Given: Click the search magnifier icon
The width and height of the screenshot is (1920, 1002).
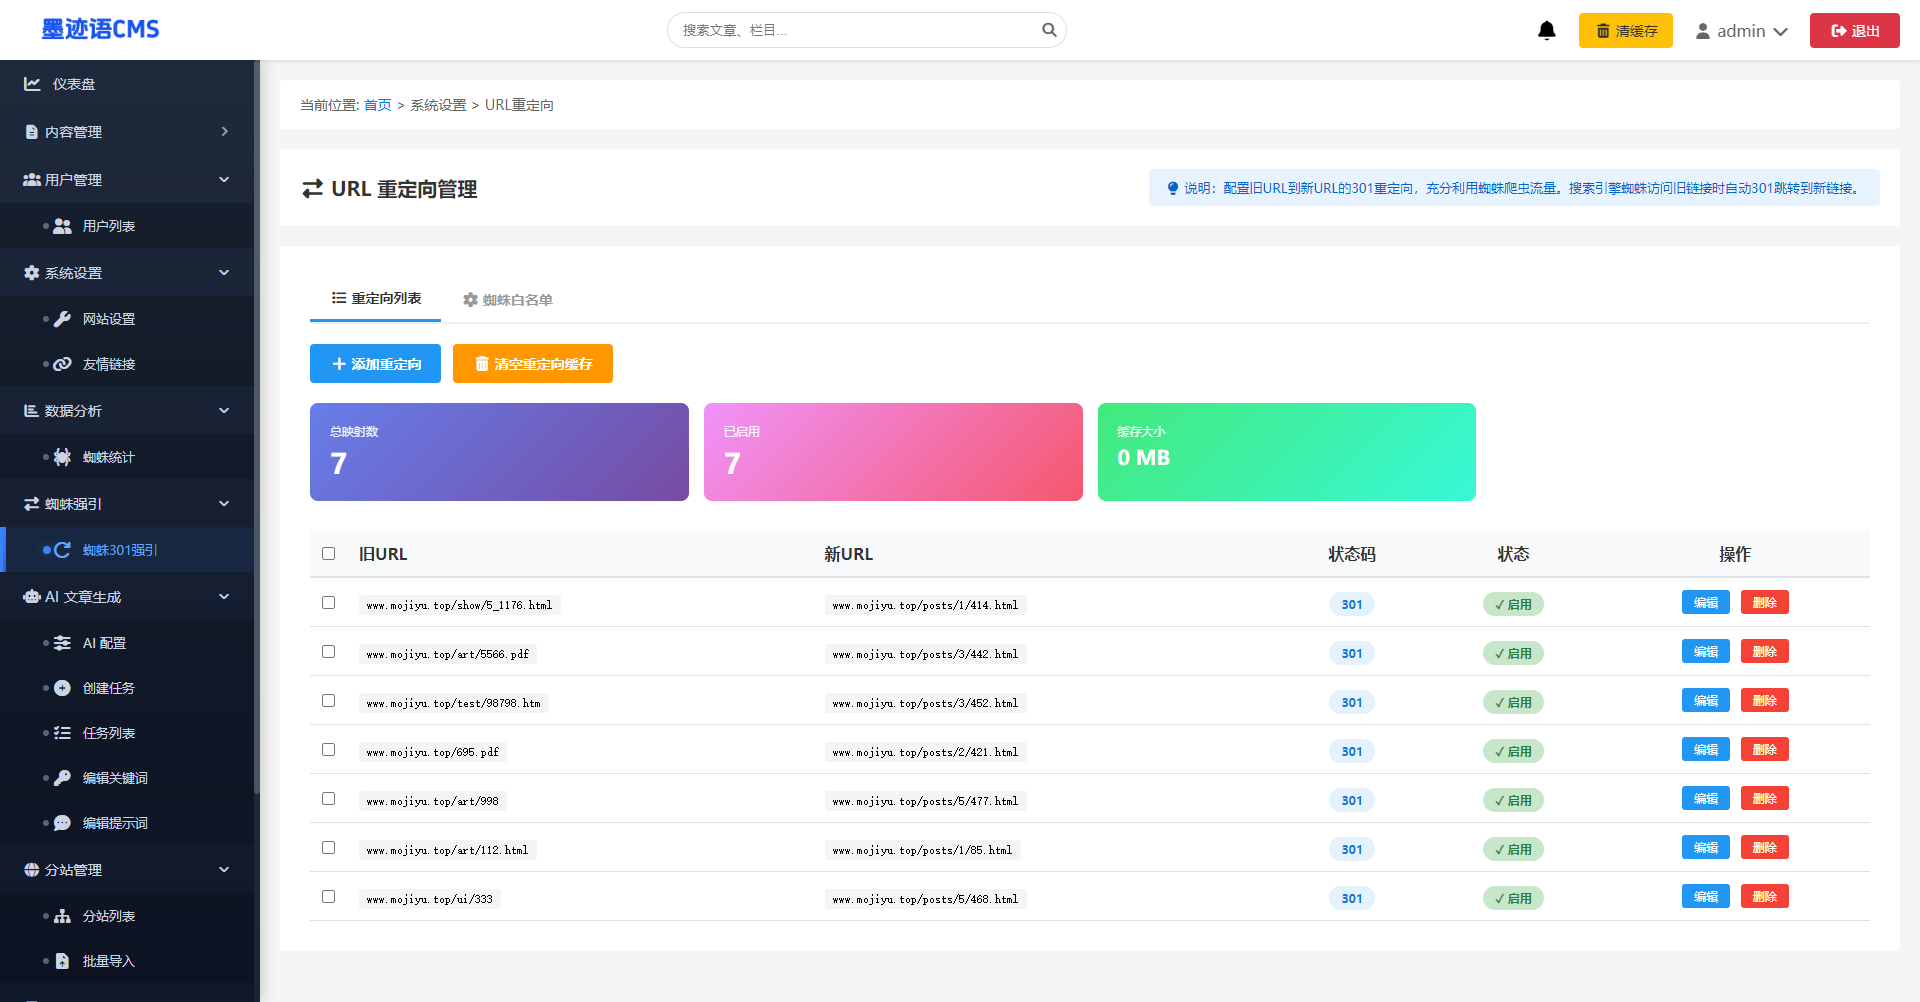Looking at the screenshot, I should click(1049, 30).
